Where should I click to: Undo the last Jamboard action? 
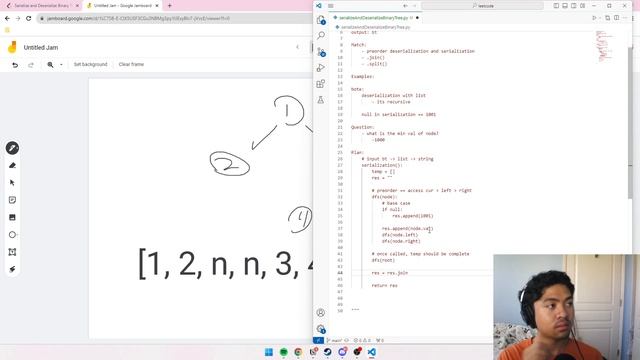pos(15,64)
